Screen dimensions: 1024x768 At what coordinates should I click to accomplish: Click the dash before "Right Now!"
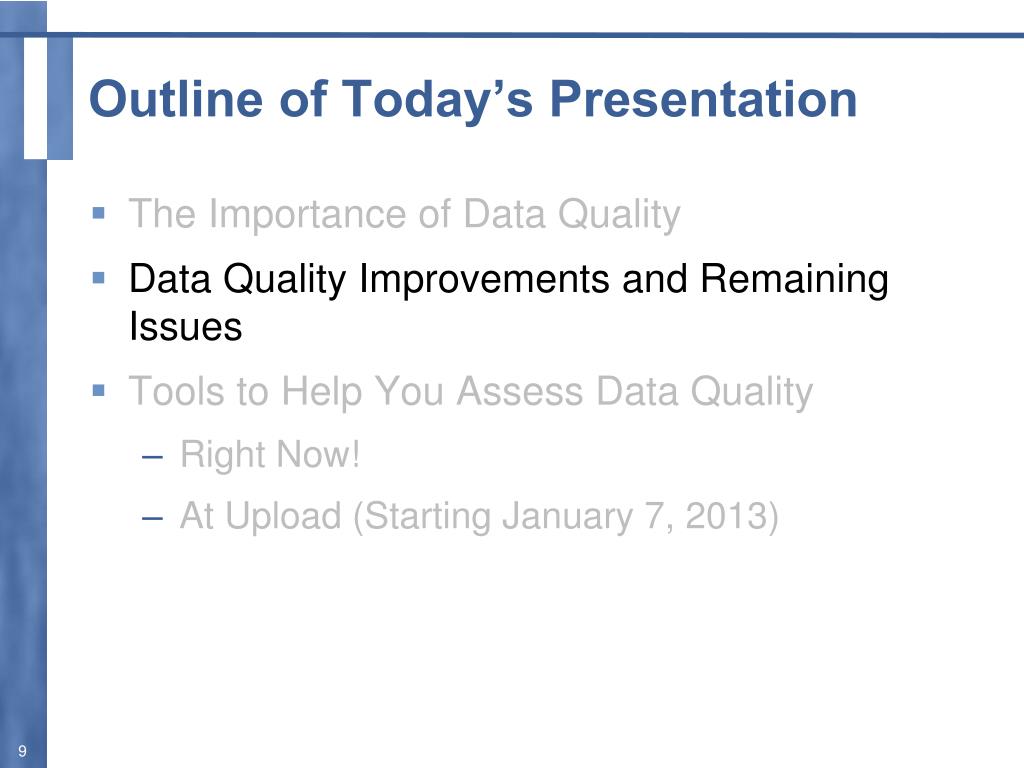coord(152,456)
